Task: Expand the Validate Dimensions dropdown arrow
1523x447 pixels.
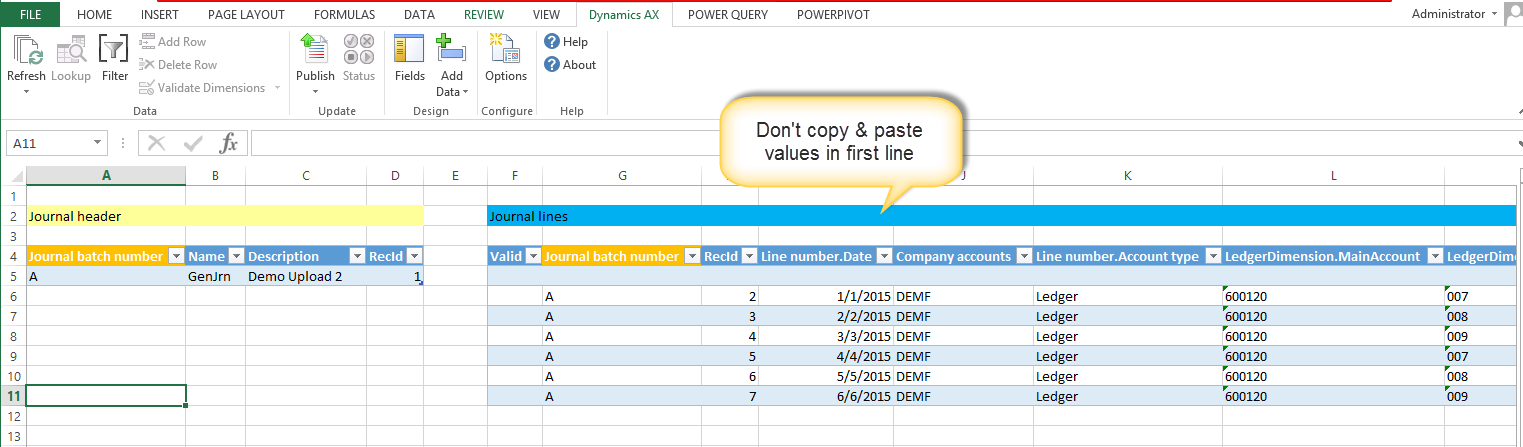Action: (277, 88)
